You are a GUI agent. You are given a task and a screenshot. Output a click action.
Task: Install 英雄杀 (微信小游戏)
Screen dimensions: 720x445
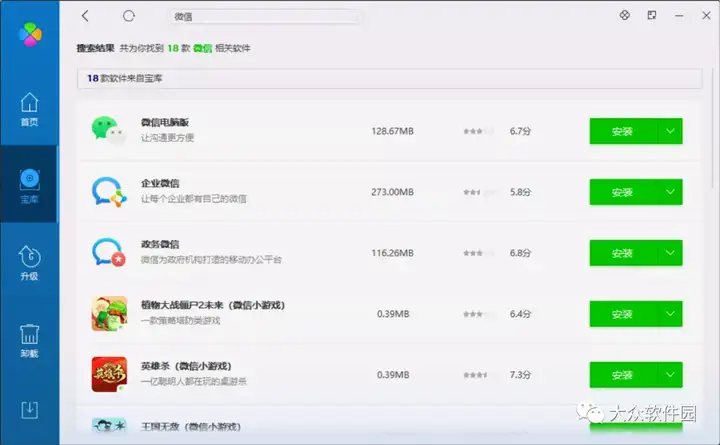pos(623,375)
